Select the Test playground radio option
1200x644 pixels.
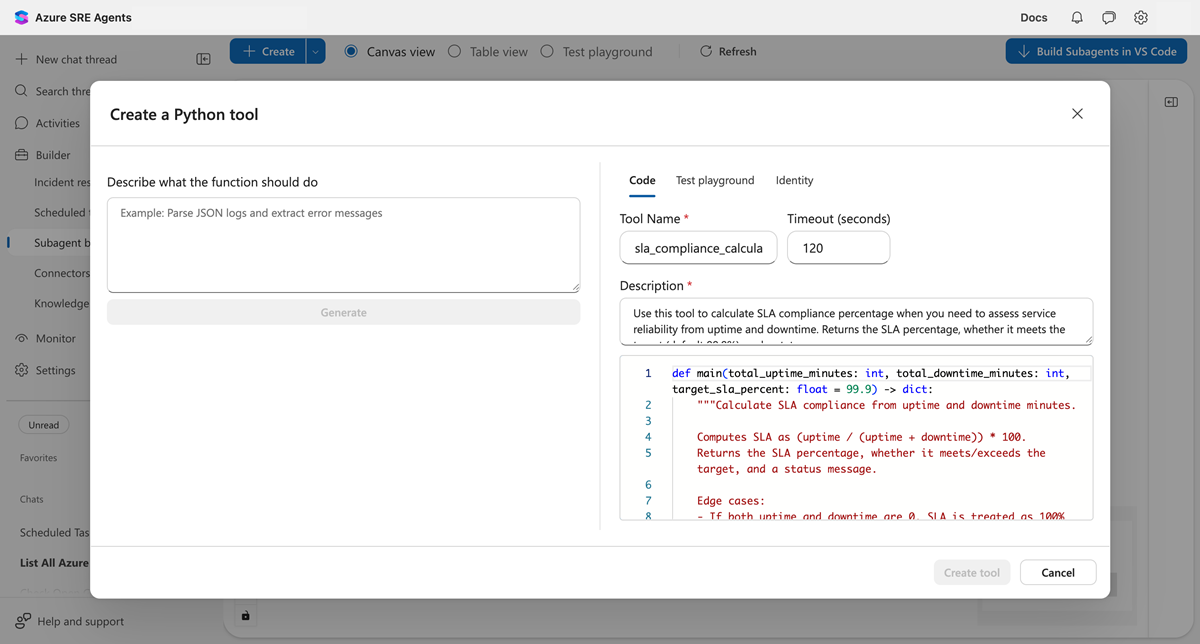click(x=548, y=51)
